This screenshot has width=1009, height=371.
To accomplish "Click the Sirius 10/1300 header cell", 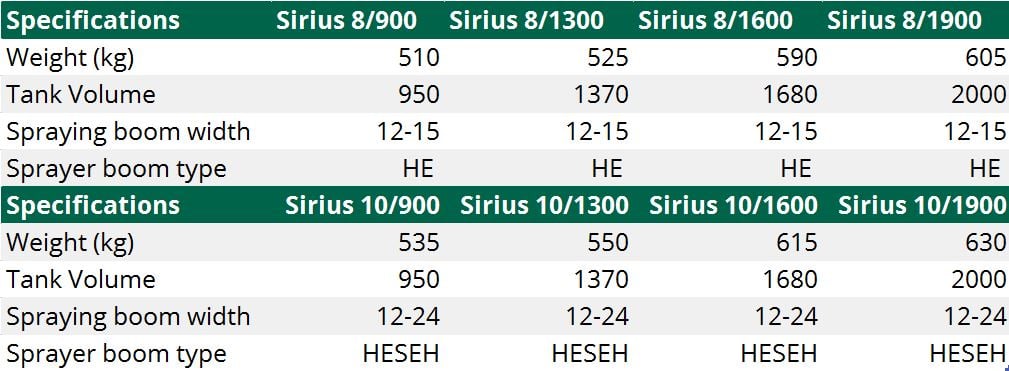I will click(x=544, y=205).
